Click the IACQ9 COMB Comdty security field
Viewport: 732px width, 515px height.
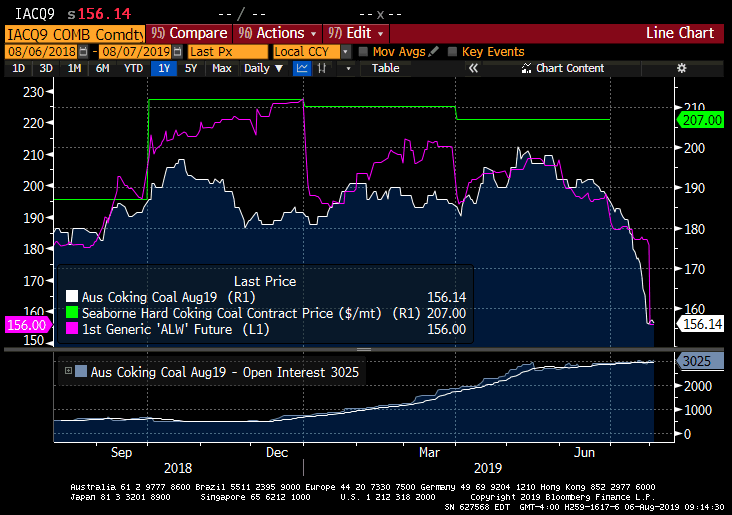[x=72, y=33]
